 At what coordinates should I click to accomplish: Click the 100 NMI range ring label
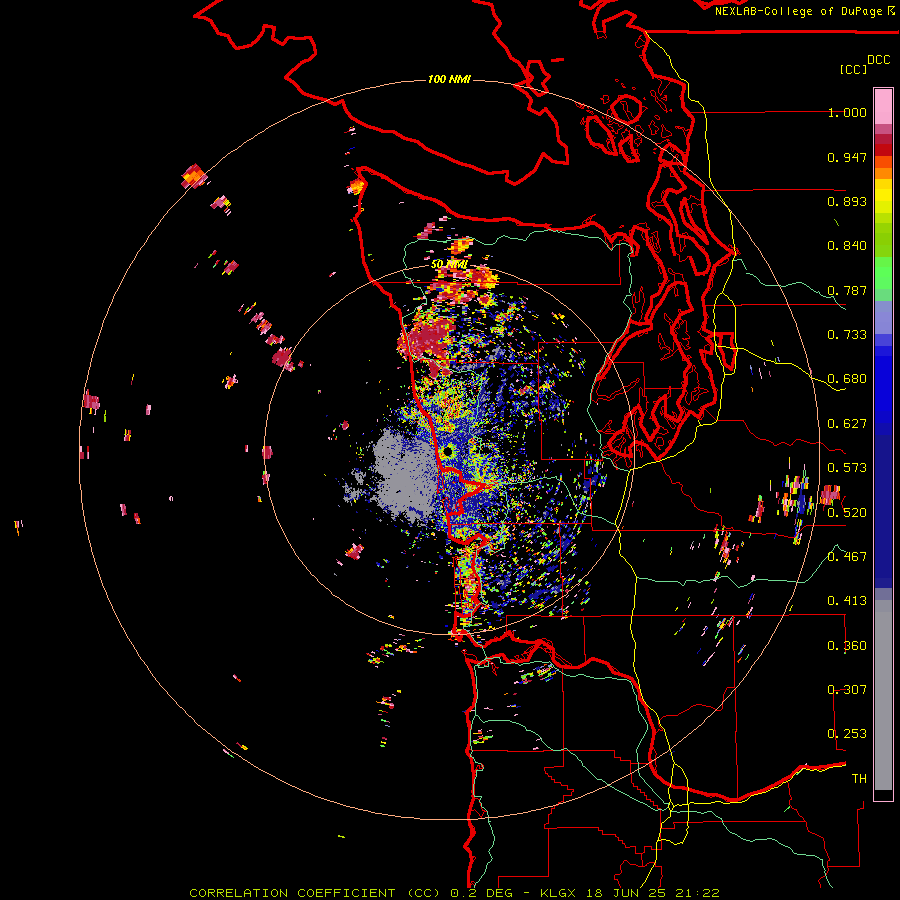pos(449,79)
